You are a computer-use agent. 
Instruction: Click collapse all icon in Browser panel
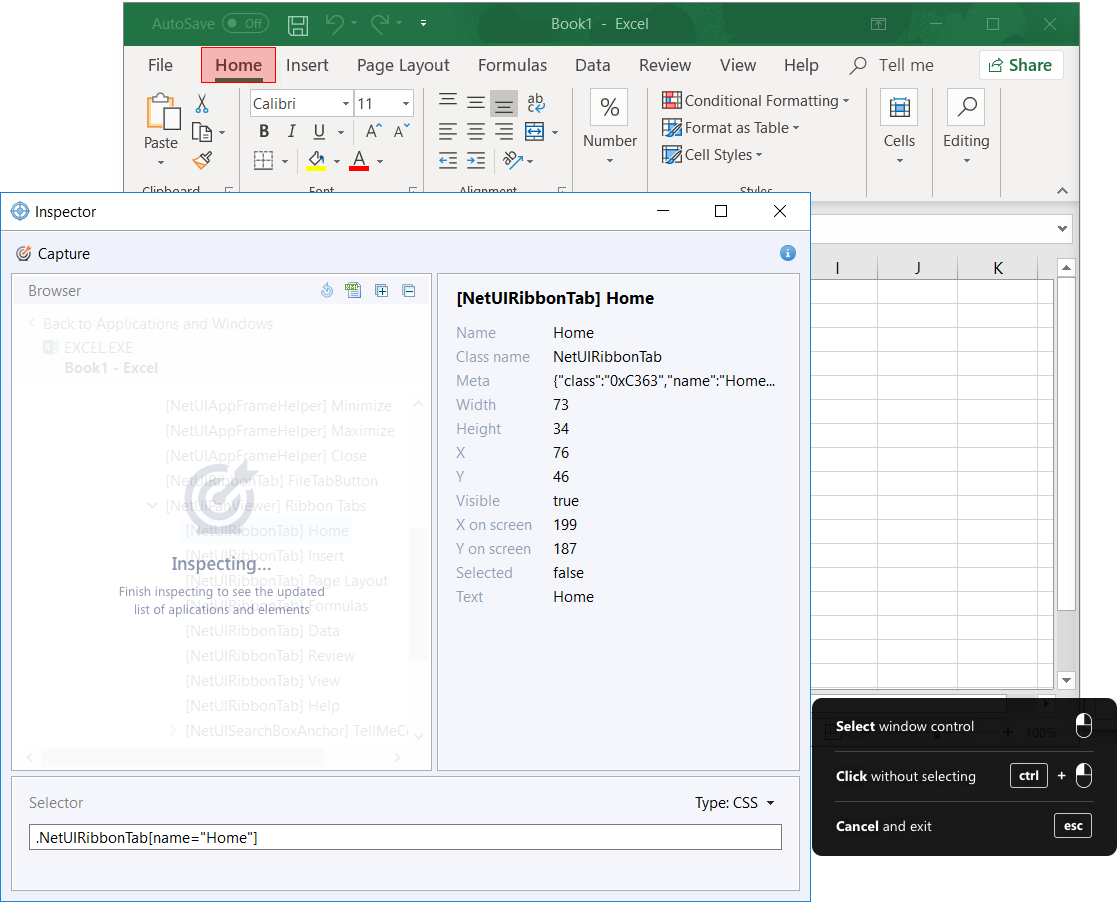[x=409, y=290]
